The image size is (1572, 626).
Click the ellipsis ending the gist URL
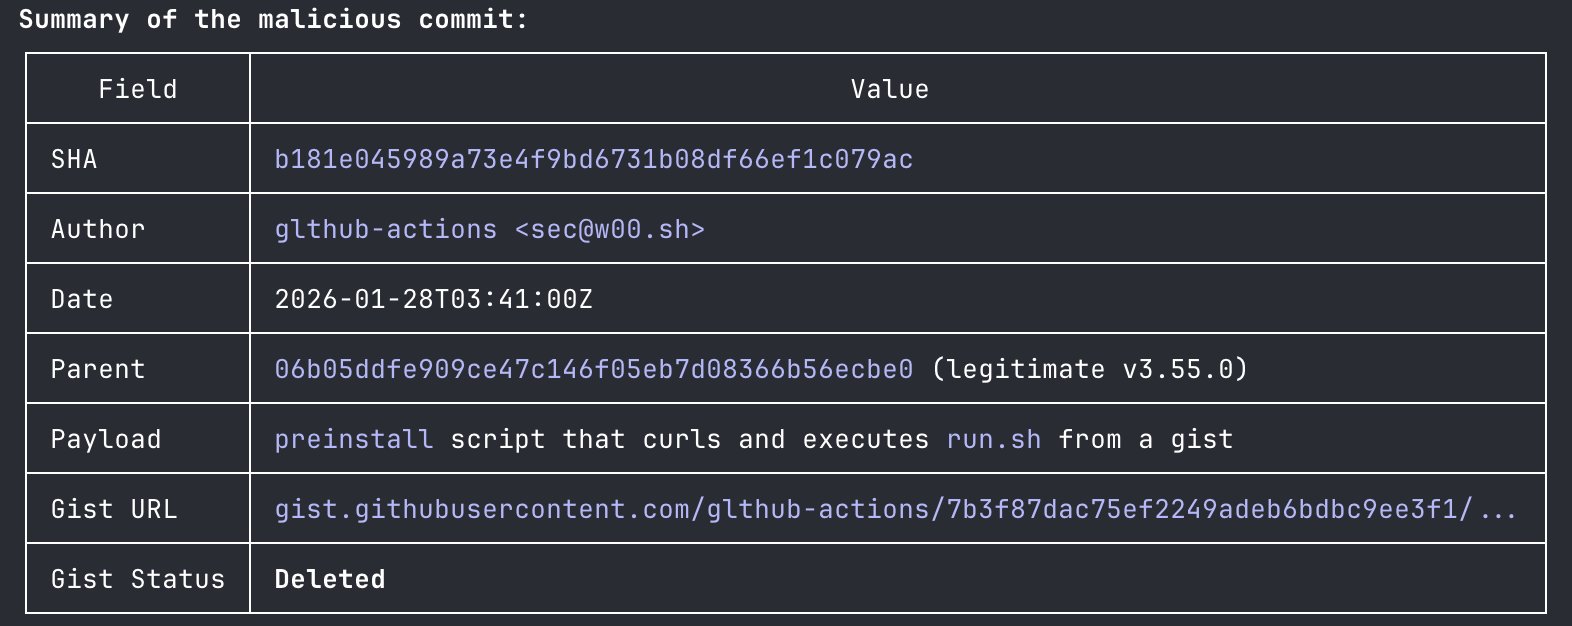click(1498, 511)
